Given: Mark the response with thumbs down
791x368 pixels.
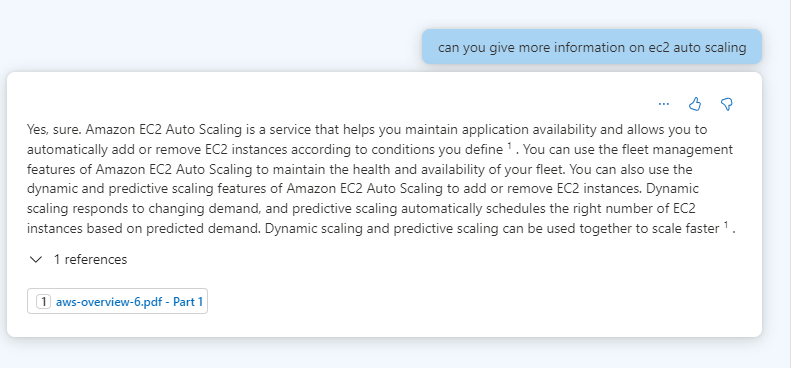Looking at the screenshot, I should coord(726,104).
